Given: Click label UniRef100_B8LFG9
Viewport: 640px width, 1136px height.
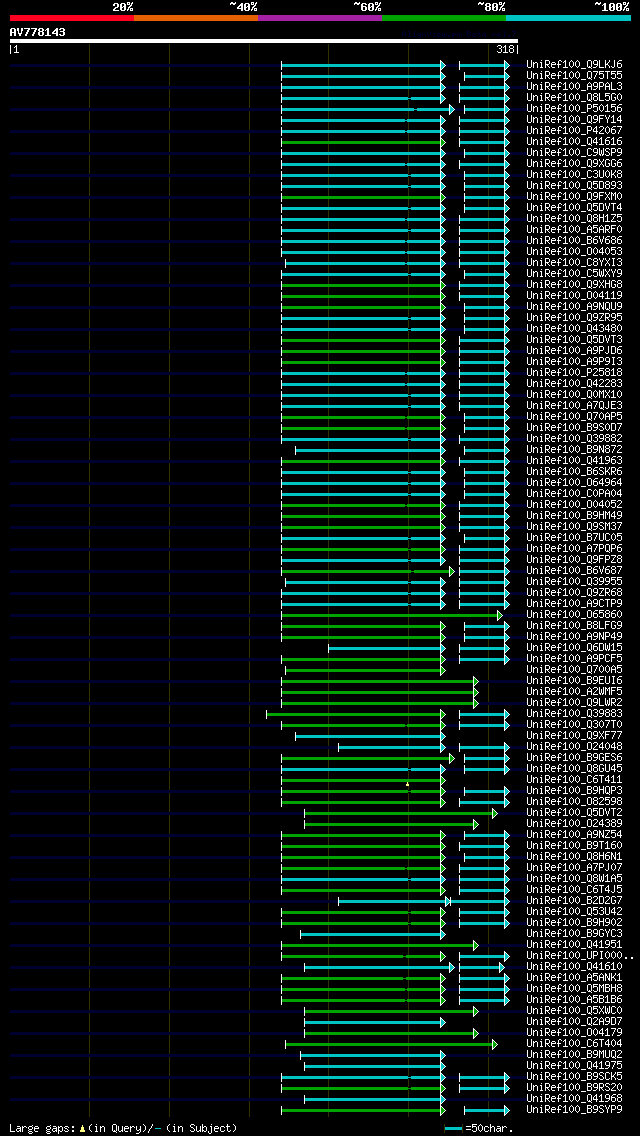Looking at the screenshot, I should coord(574,625).
